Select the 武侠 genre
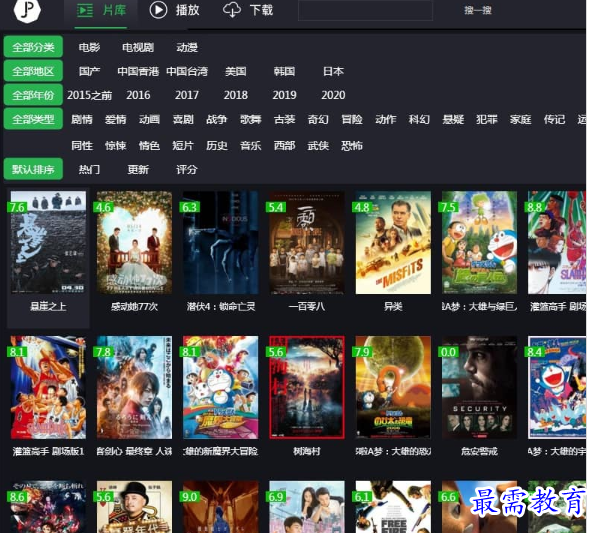Screen dimensions: 594x533 pyautogui.click(x=318, y=145)
